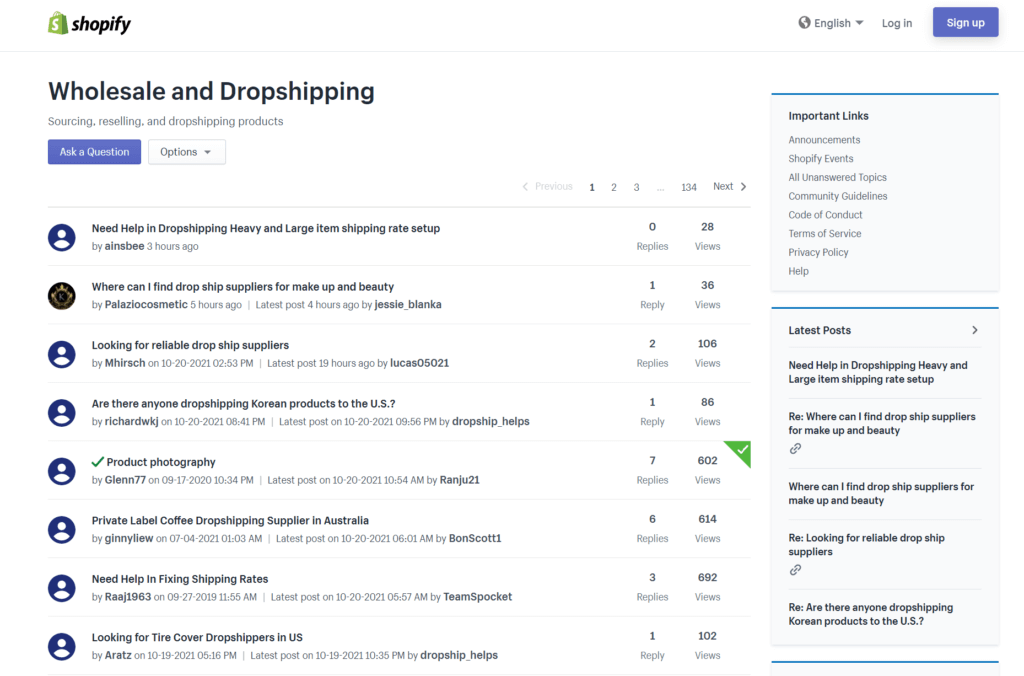Open Terms of Service link

(x=825, y=234)
